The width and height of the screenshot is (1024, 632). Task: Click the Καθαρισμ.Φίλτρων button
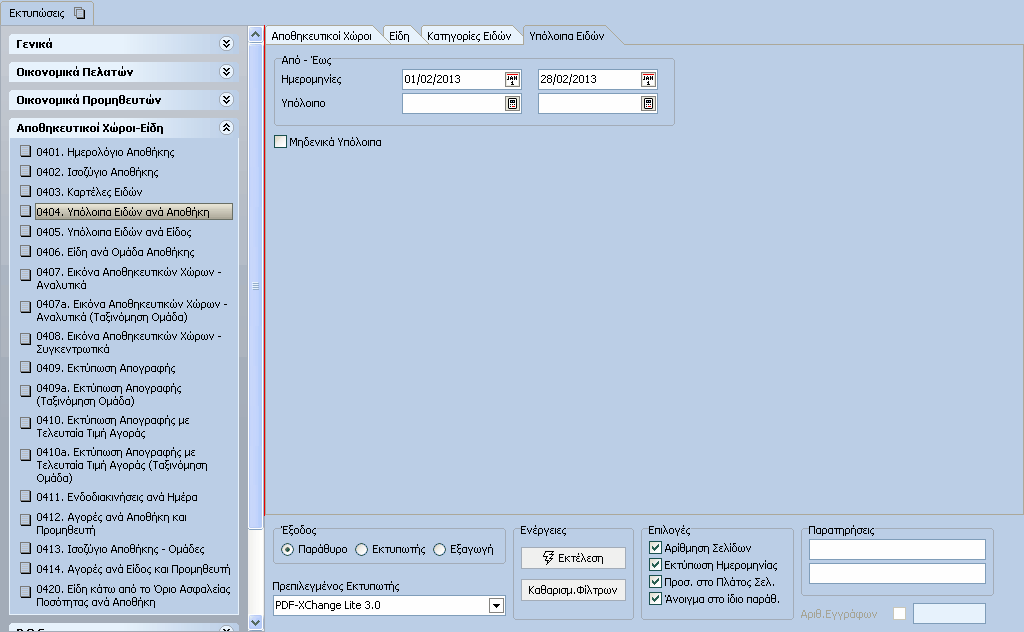pyautogui.click(x=573, y=590)
